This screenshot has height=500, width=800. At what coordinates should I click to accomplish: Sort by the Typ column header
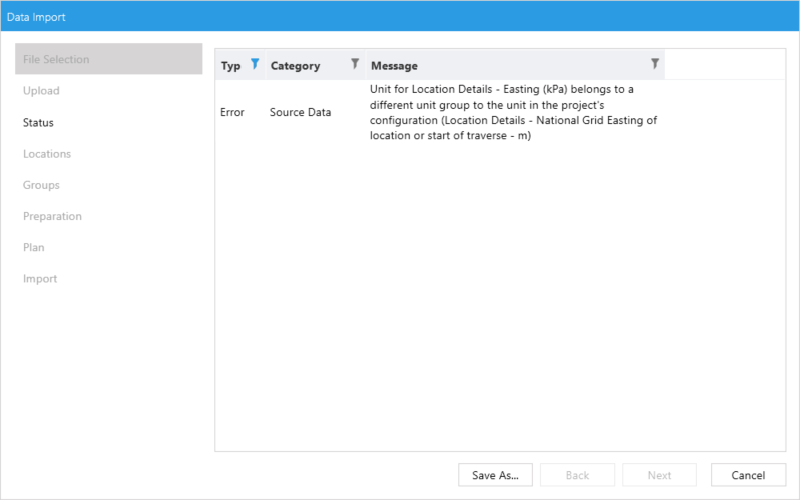[x=231, y=66]
